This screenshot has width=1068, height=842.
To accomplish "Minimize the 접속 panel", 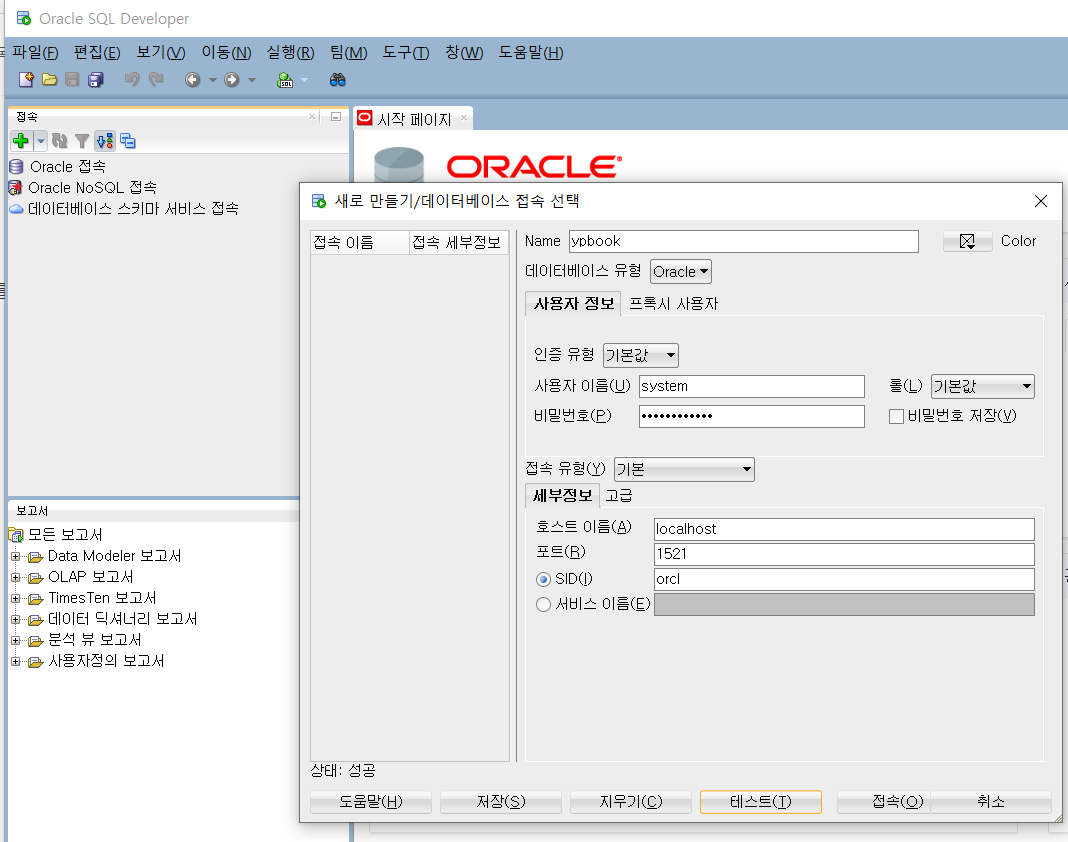I will coord(336,116).
